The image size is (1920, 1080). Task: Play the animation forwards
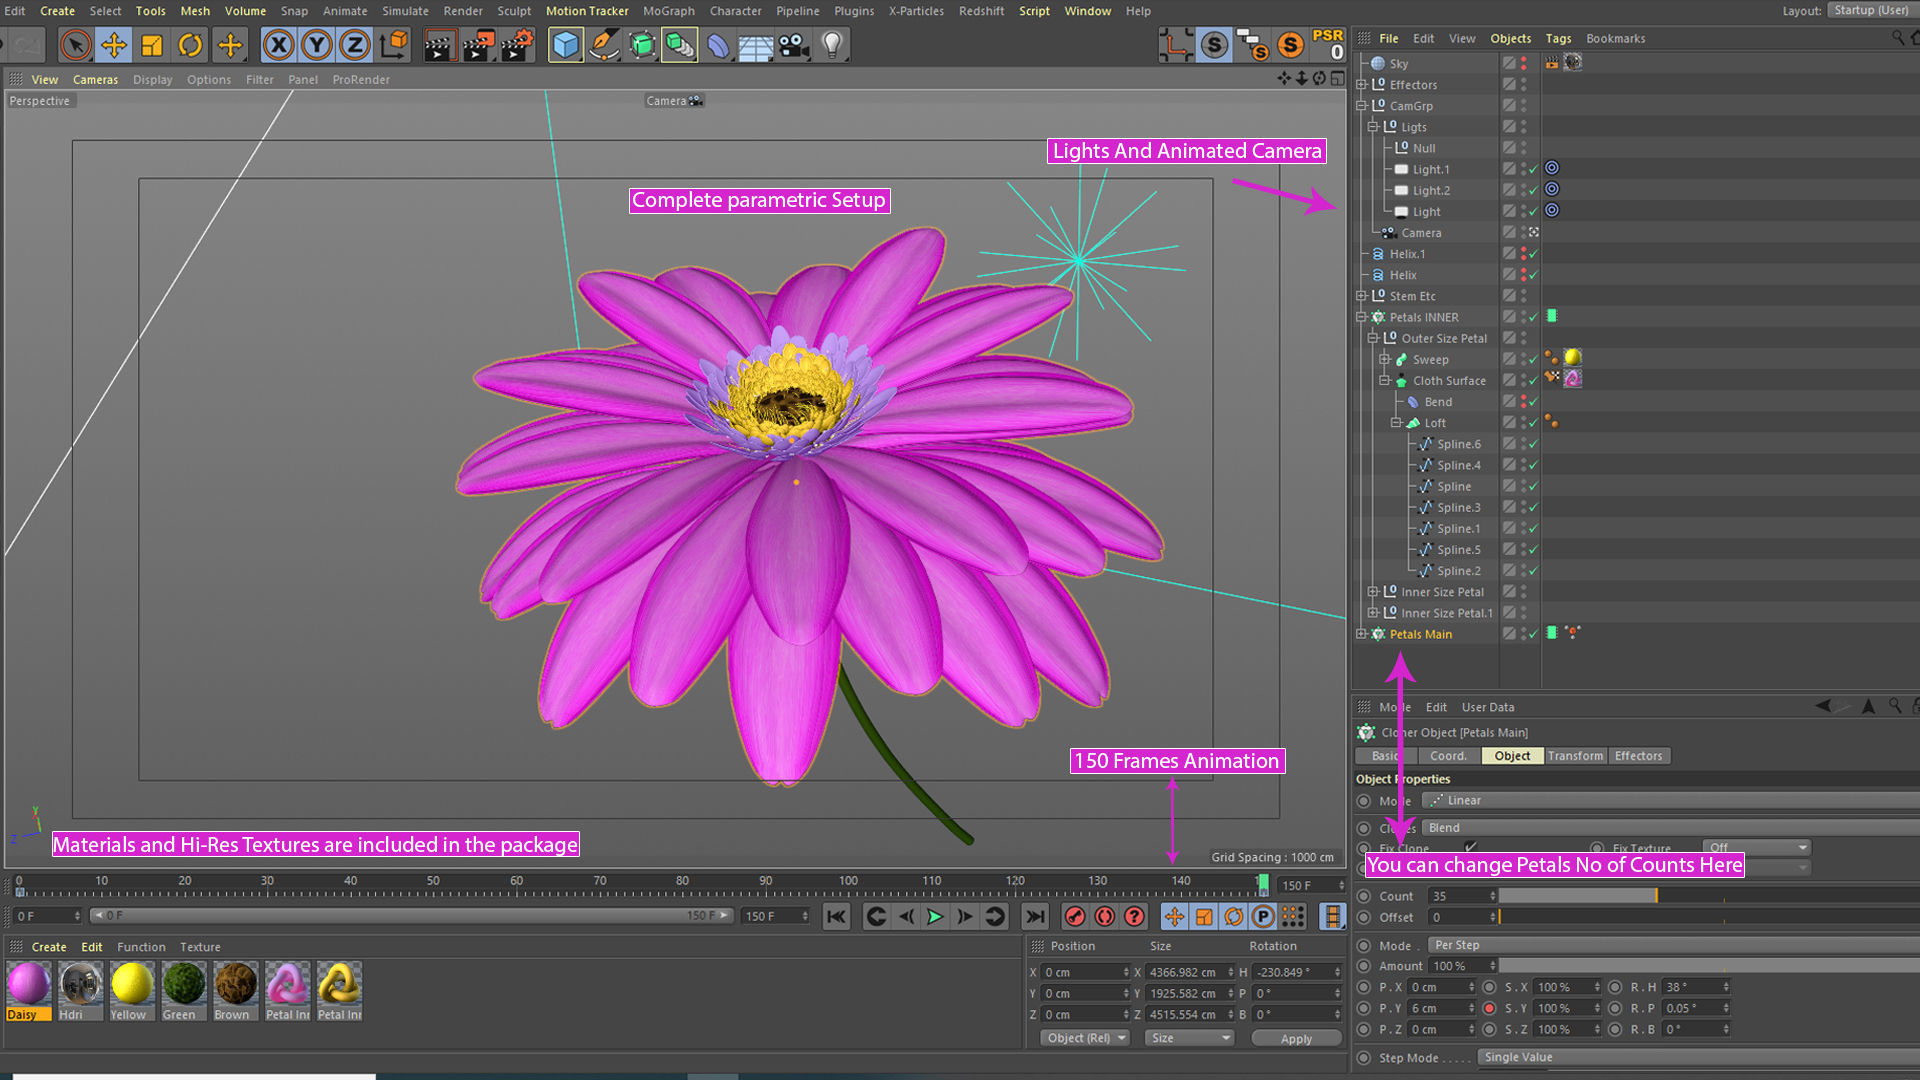coord(935,916)
